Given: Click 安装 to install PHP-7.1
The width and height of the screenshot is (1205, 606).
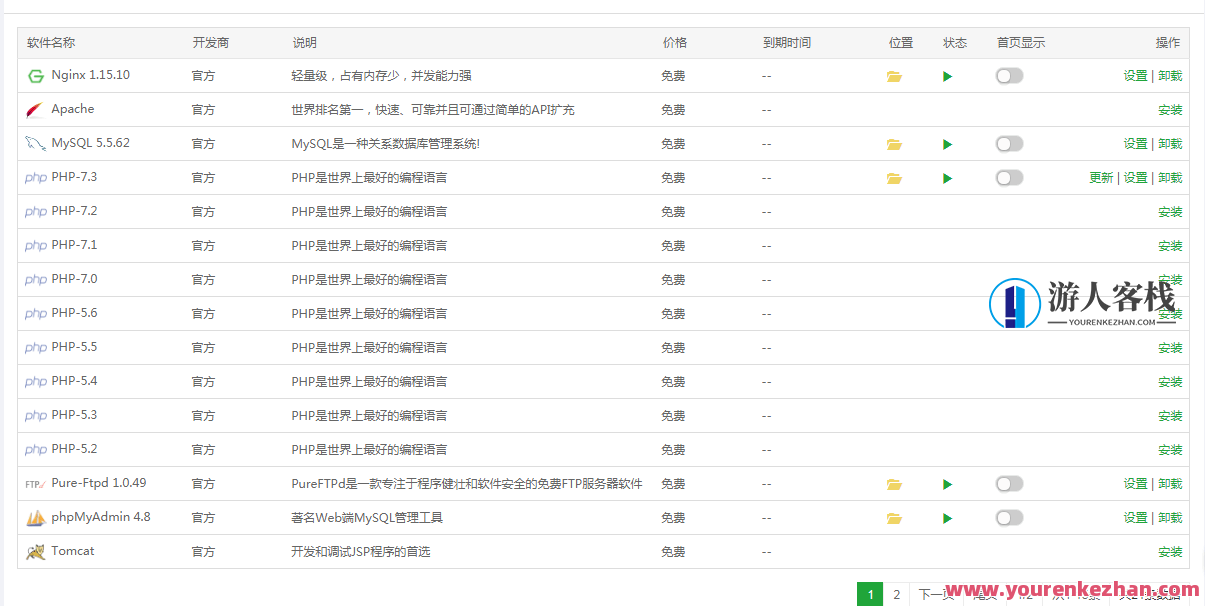Looking at the screenshot, I should (1170, 246).
